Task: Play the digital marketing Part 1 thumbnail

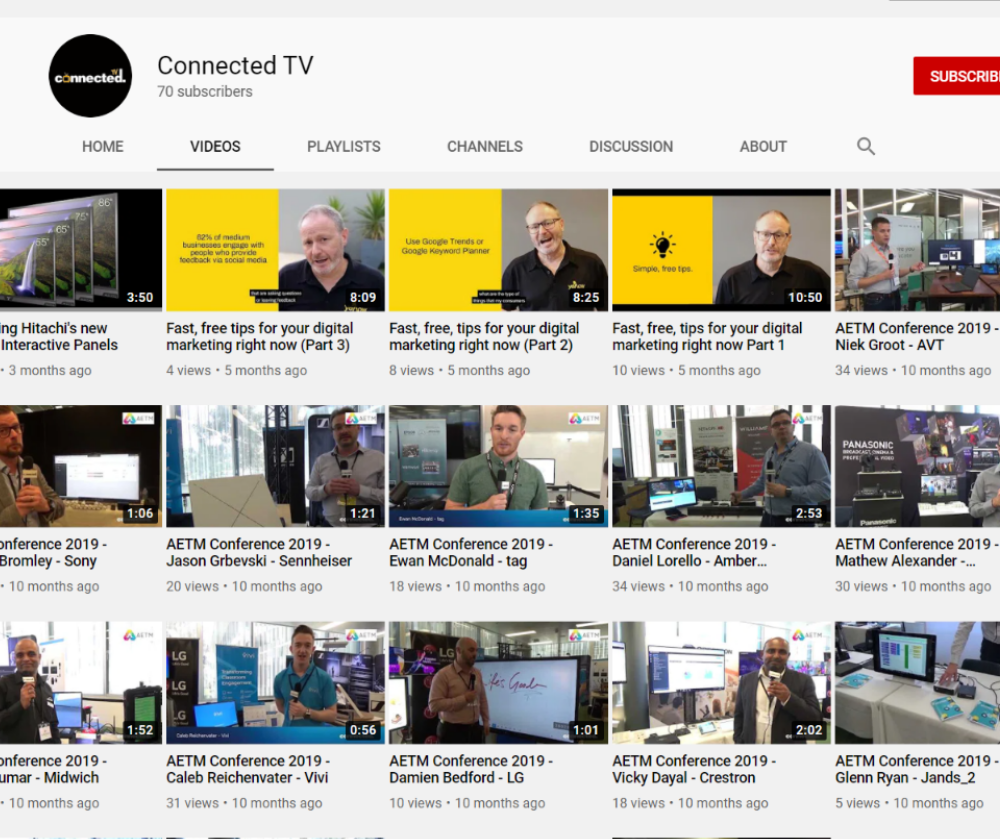Action: (x=721, y=250)
